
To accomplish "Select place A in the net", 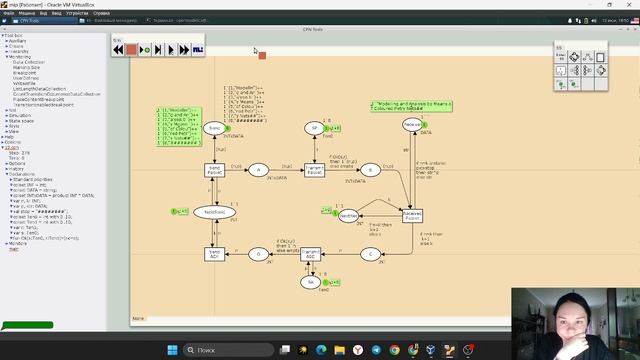I will click(x=258, y=170).
